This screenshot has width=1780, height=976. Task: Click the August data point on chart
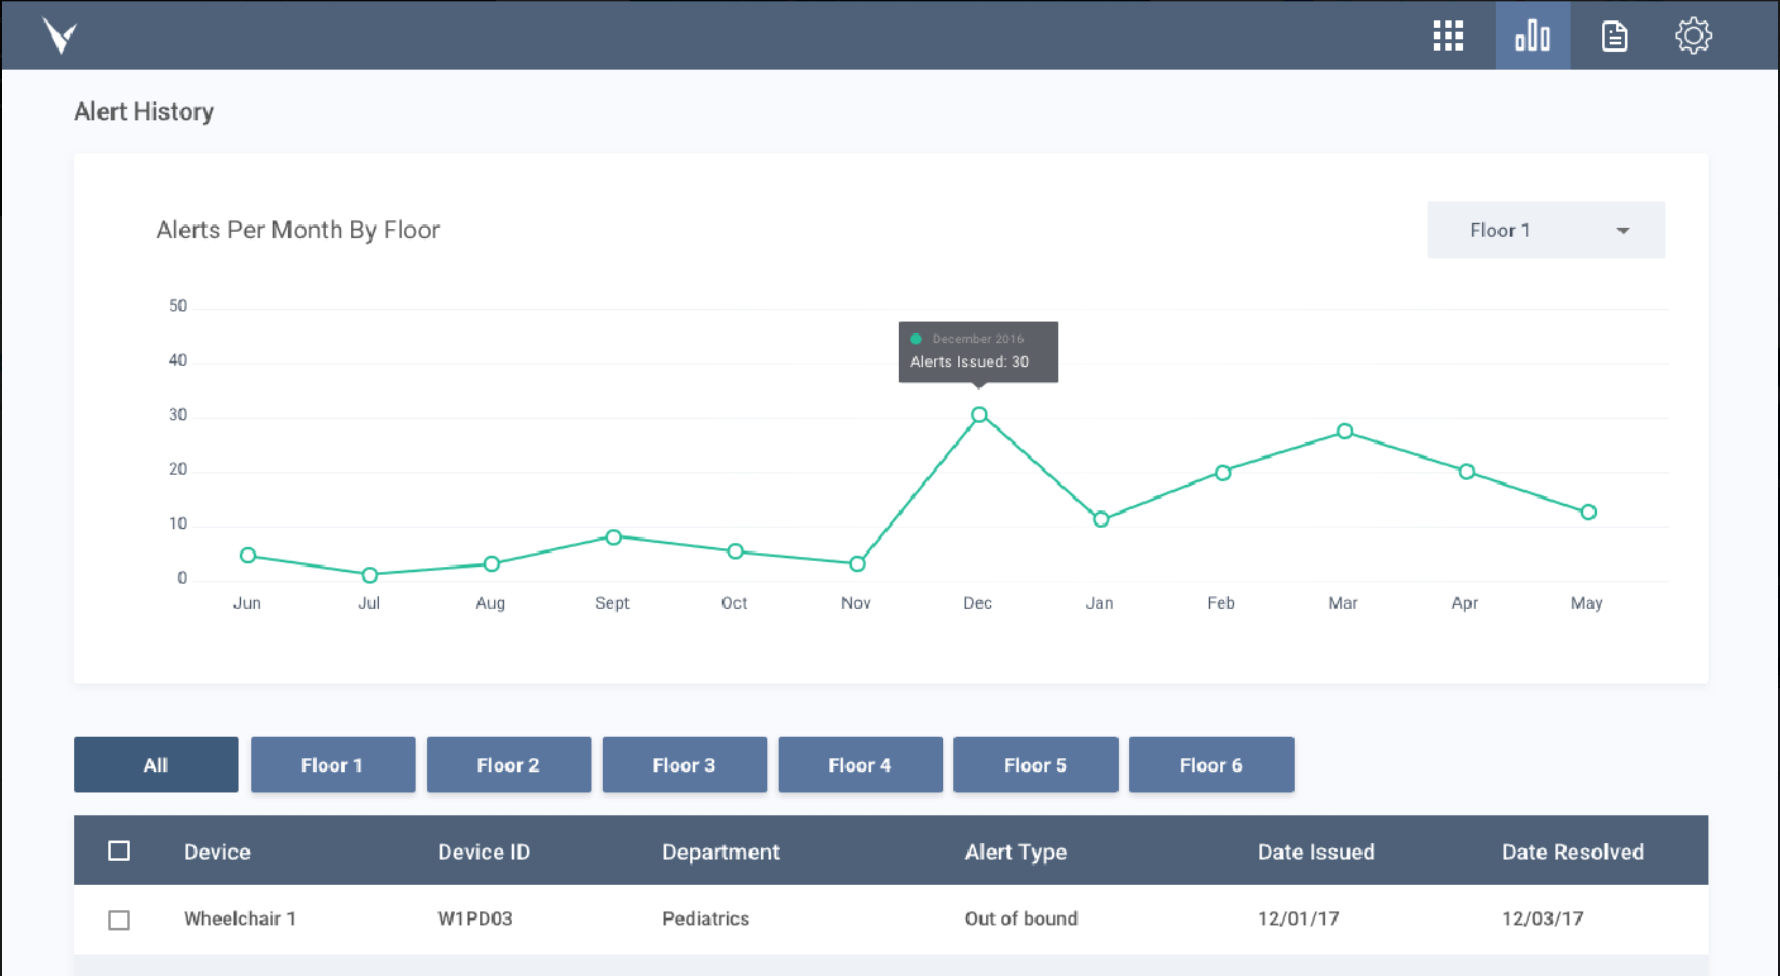coord(492,564)
